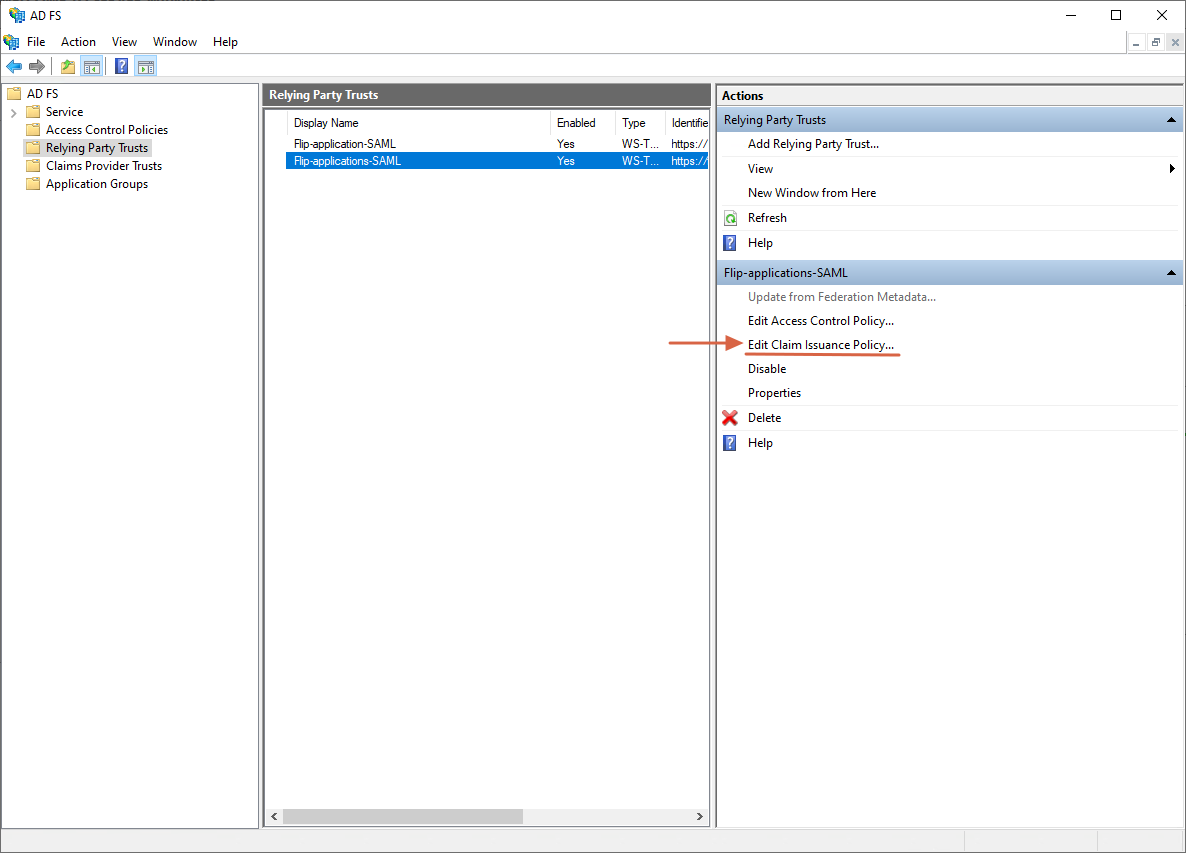Open the View submenu arrow in Actions
The height and width of the screenshot is (853, 1186).
(1172, 169)
